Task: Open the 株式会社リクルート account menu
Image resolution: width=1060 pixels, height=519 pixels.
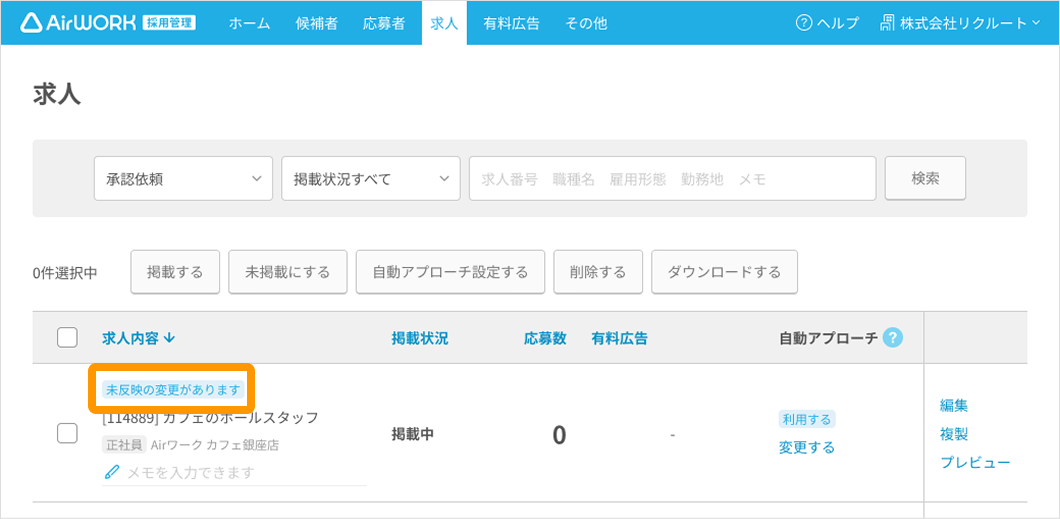Action: pos(961,23)
